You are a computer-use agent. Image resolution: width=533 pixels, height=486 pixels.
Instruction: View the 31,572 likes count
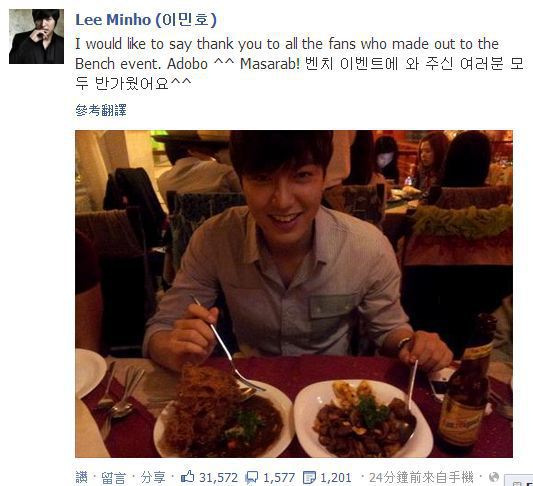tap(219, 478)
